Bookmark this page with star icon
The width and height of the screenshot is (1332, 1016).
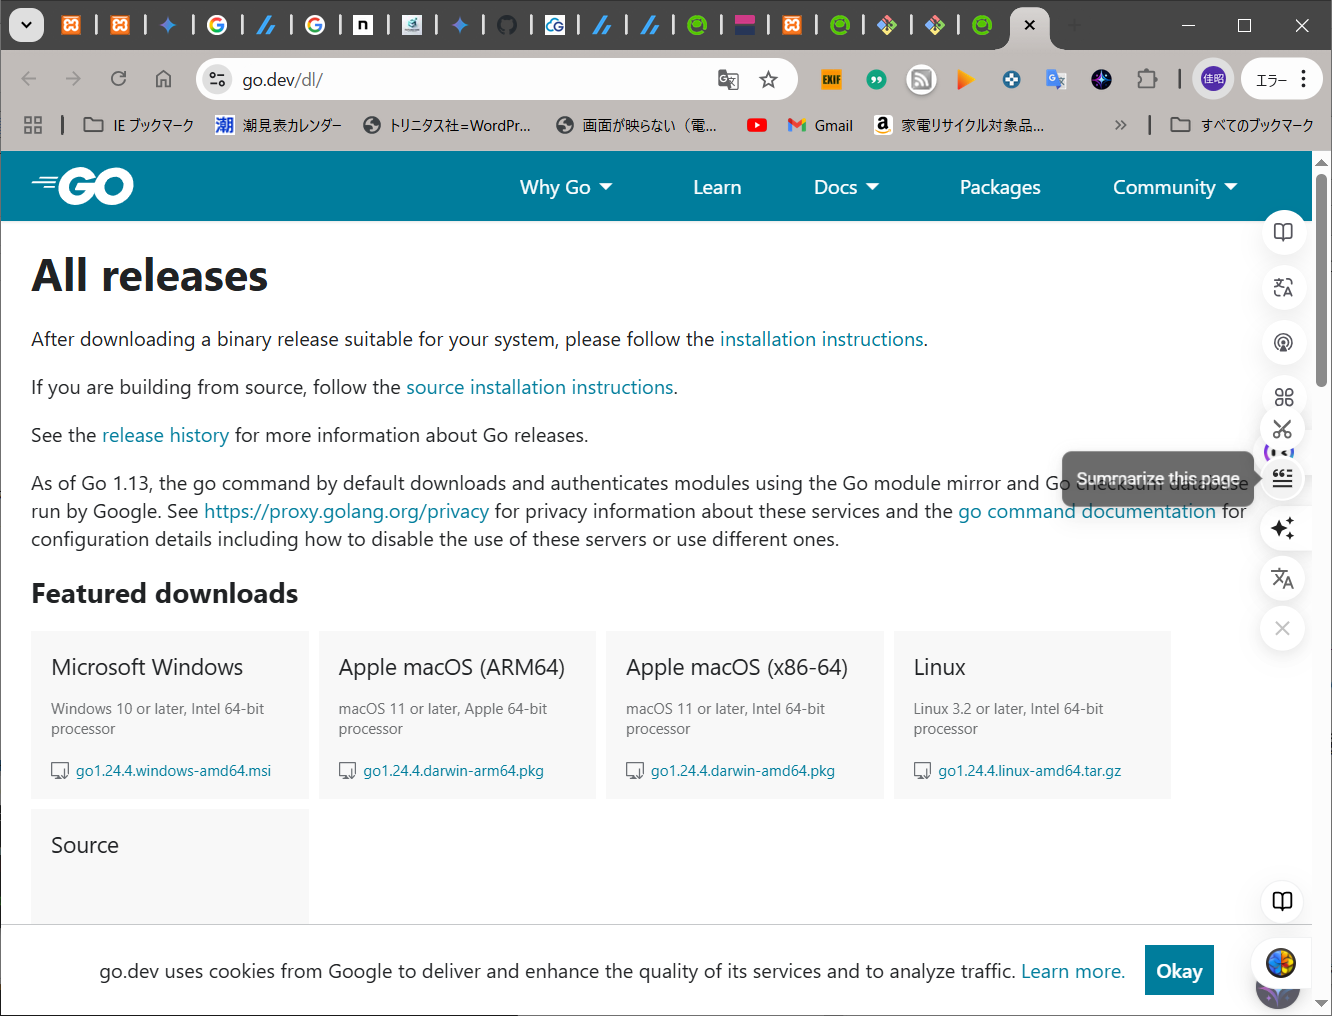click(x=768, y=80)
